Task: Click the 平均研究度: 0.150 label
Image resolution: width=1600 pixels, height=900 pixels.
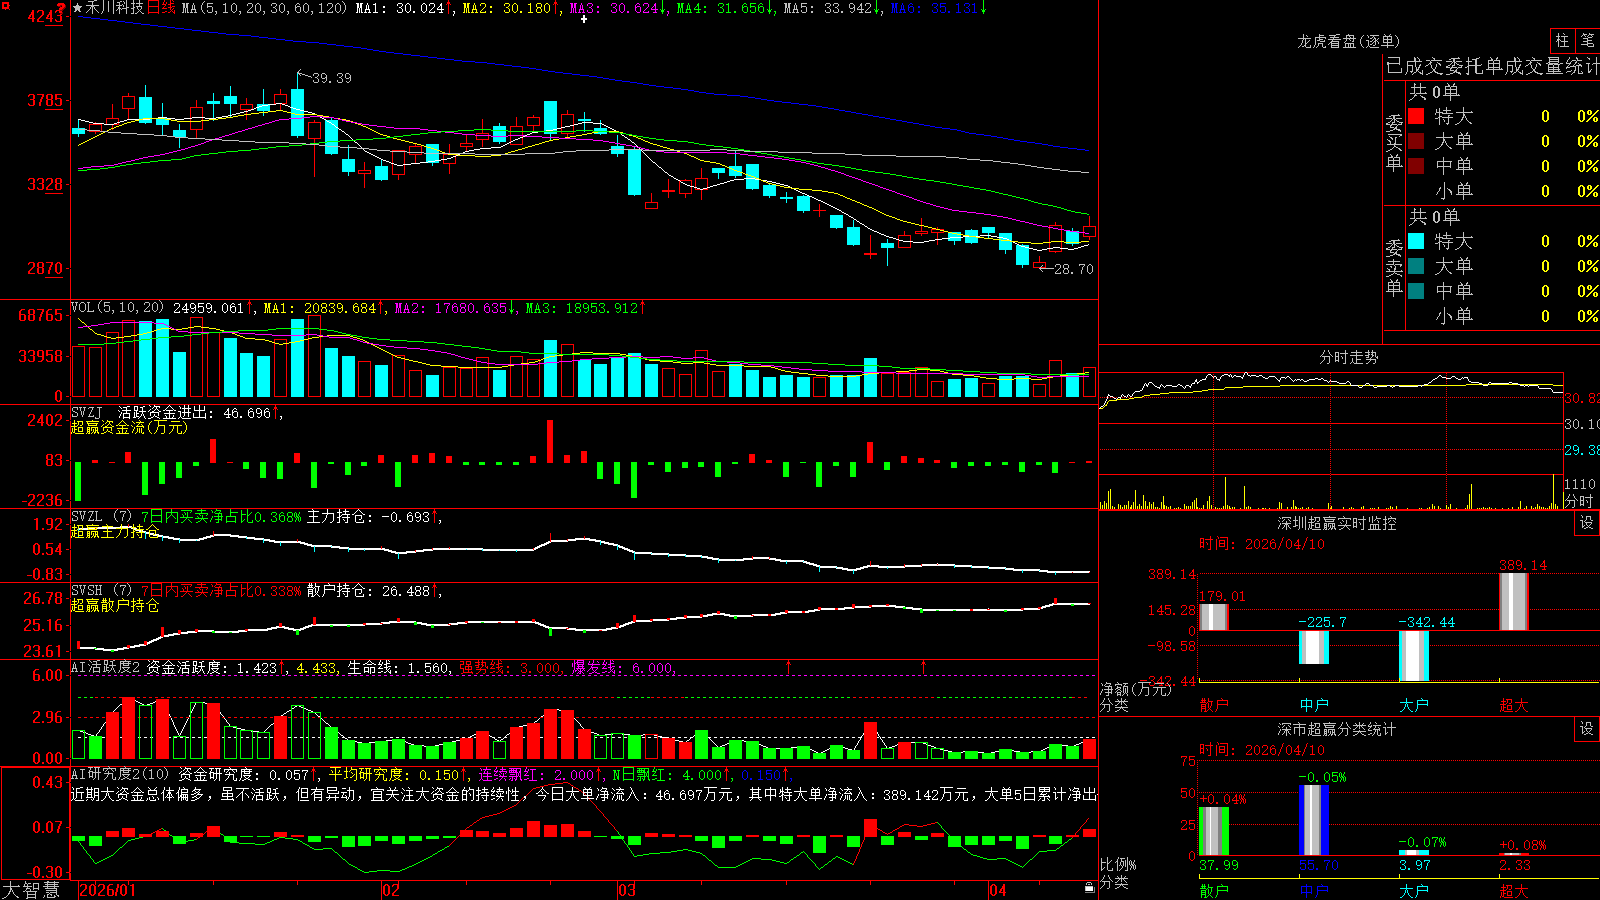Action: pos(394,774)
